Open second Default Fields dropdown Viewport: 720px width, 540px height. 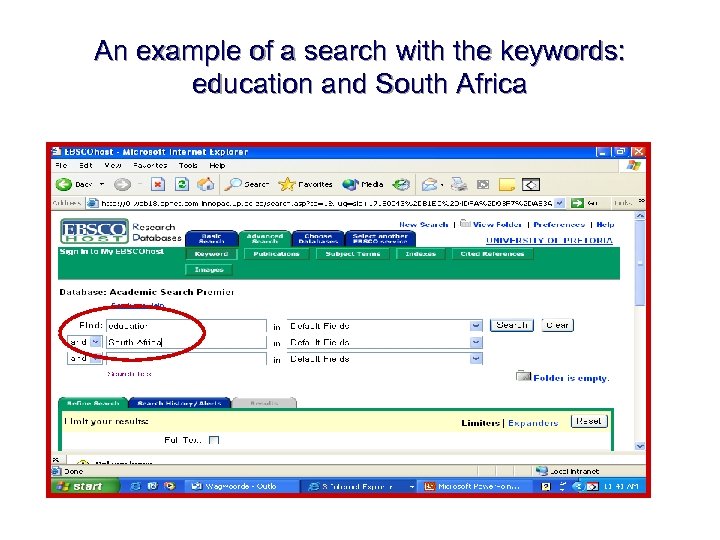pos(476,342)
